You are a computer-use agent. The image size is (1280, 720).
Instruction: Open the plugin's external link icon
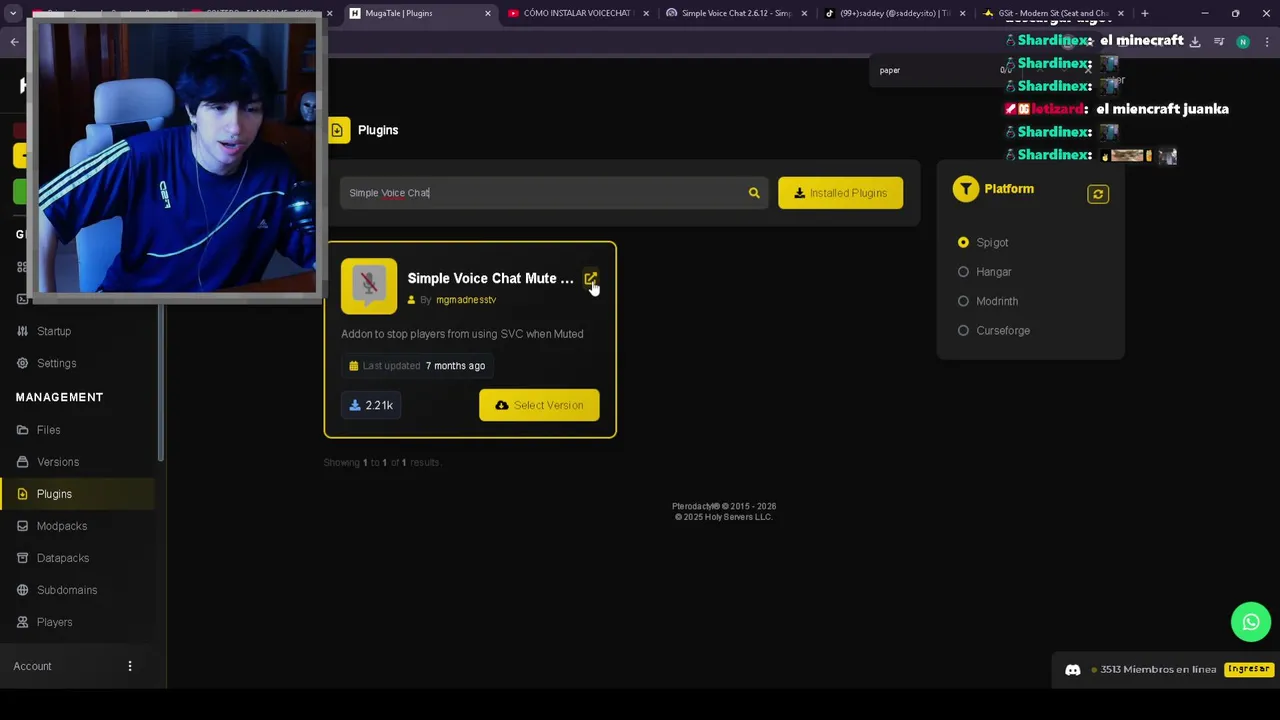coord(590,278)
